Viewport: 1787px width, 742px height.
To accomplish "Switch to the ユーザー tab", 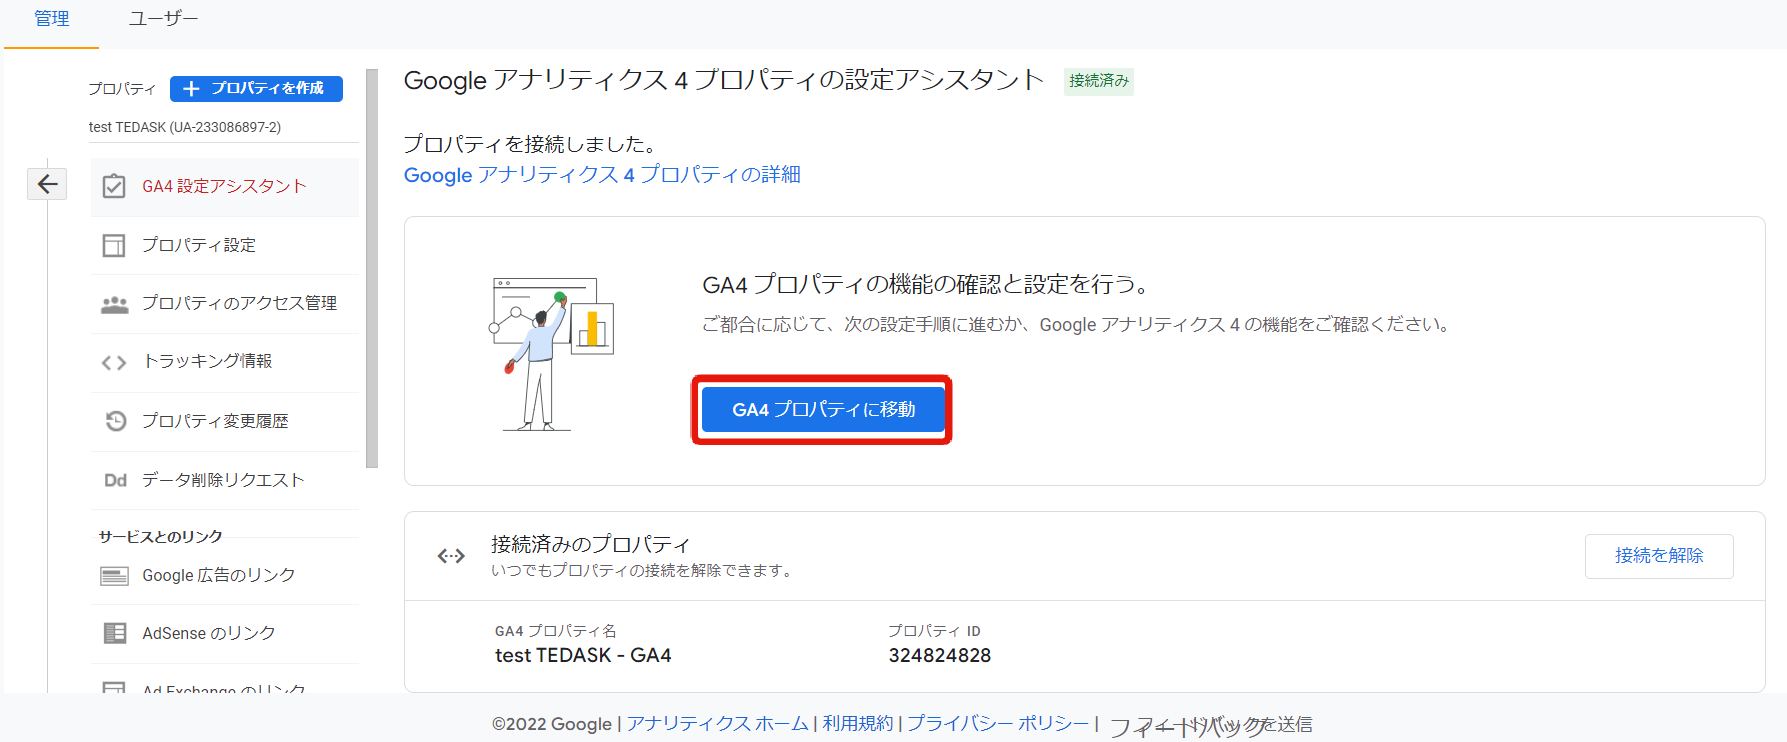I will click(x=163, y=19).
